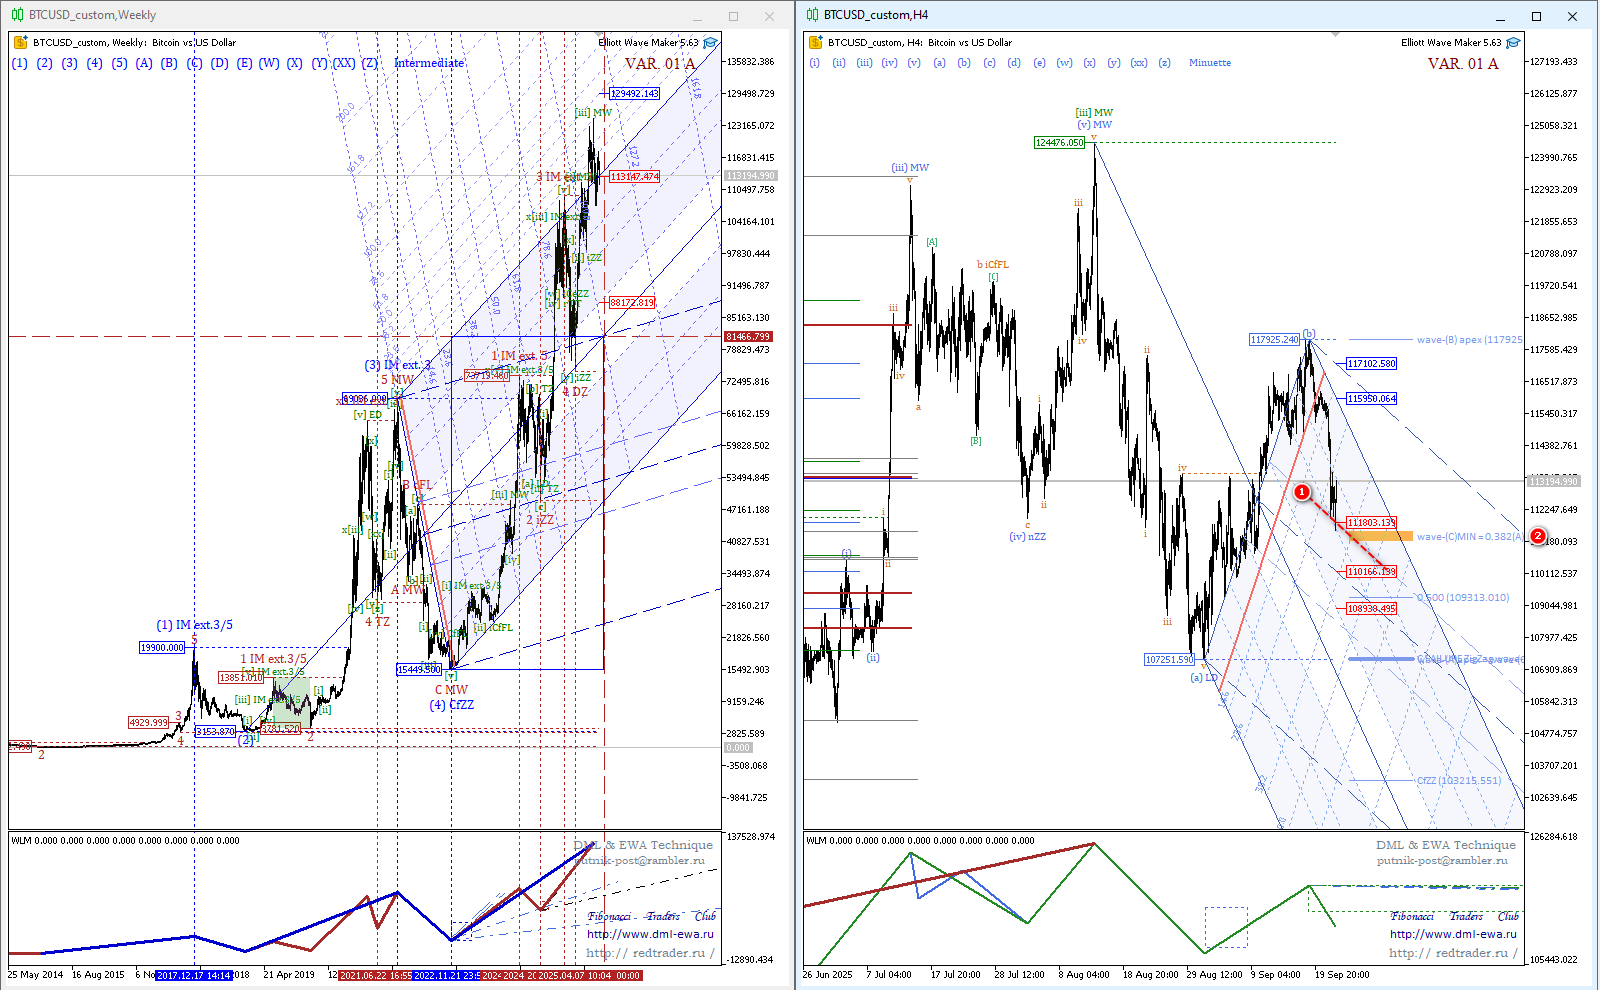Click the candlestick icon in Weekly window title
The image size is (1600, 990).
17,15
